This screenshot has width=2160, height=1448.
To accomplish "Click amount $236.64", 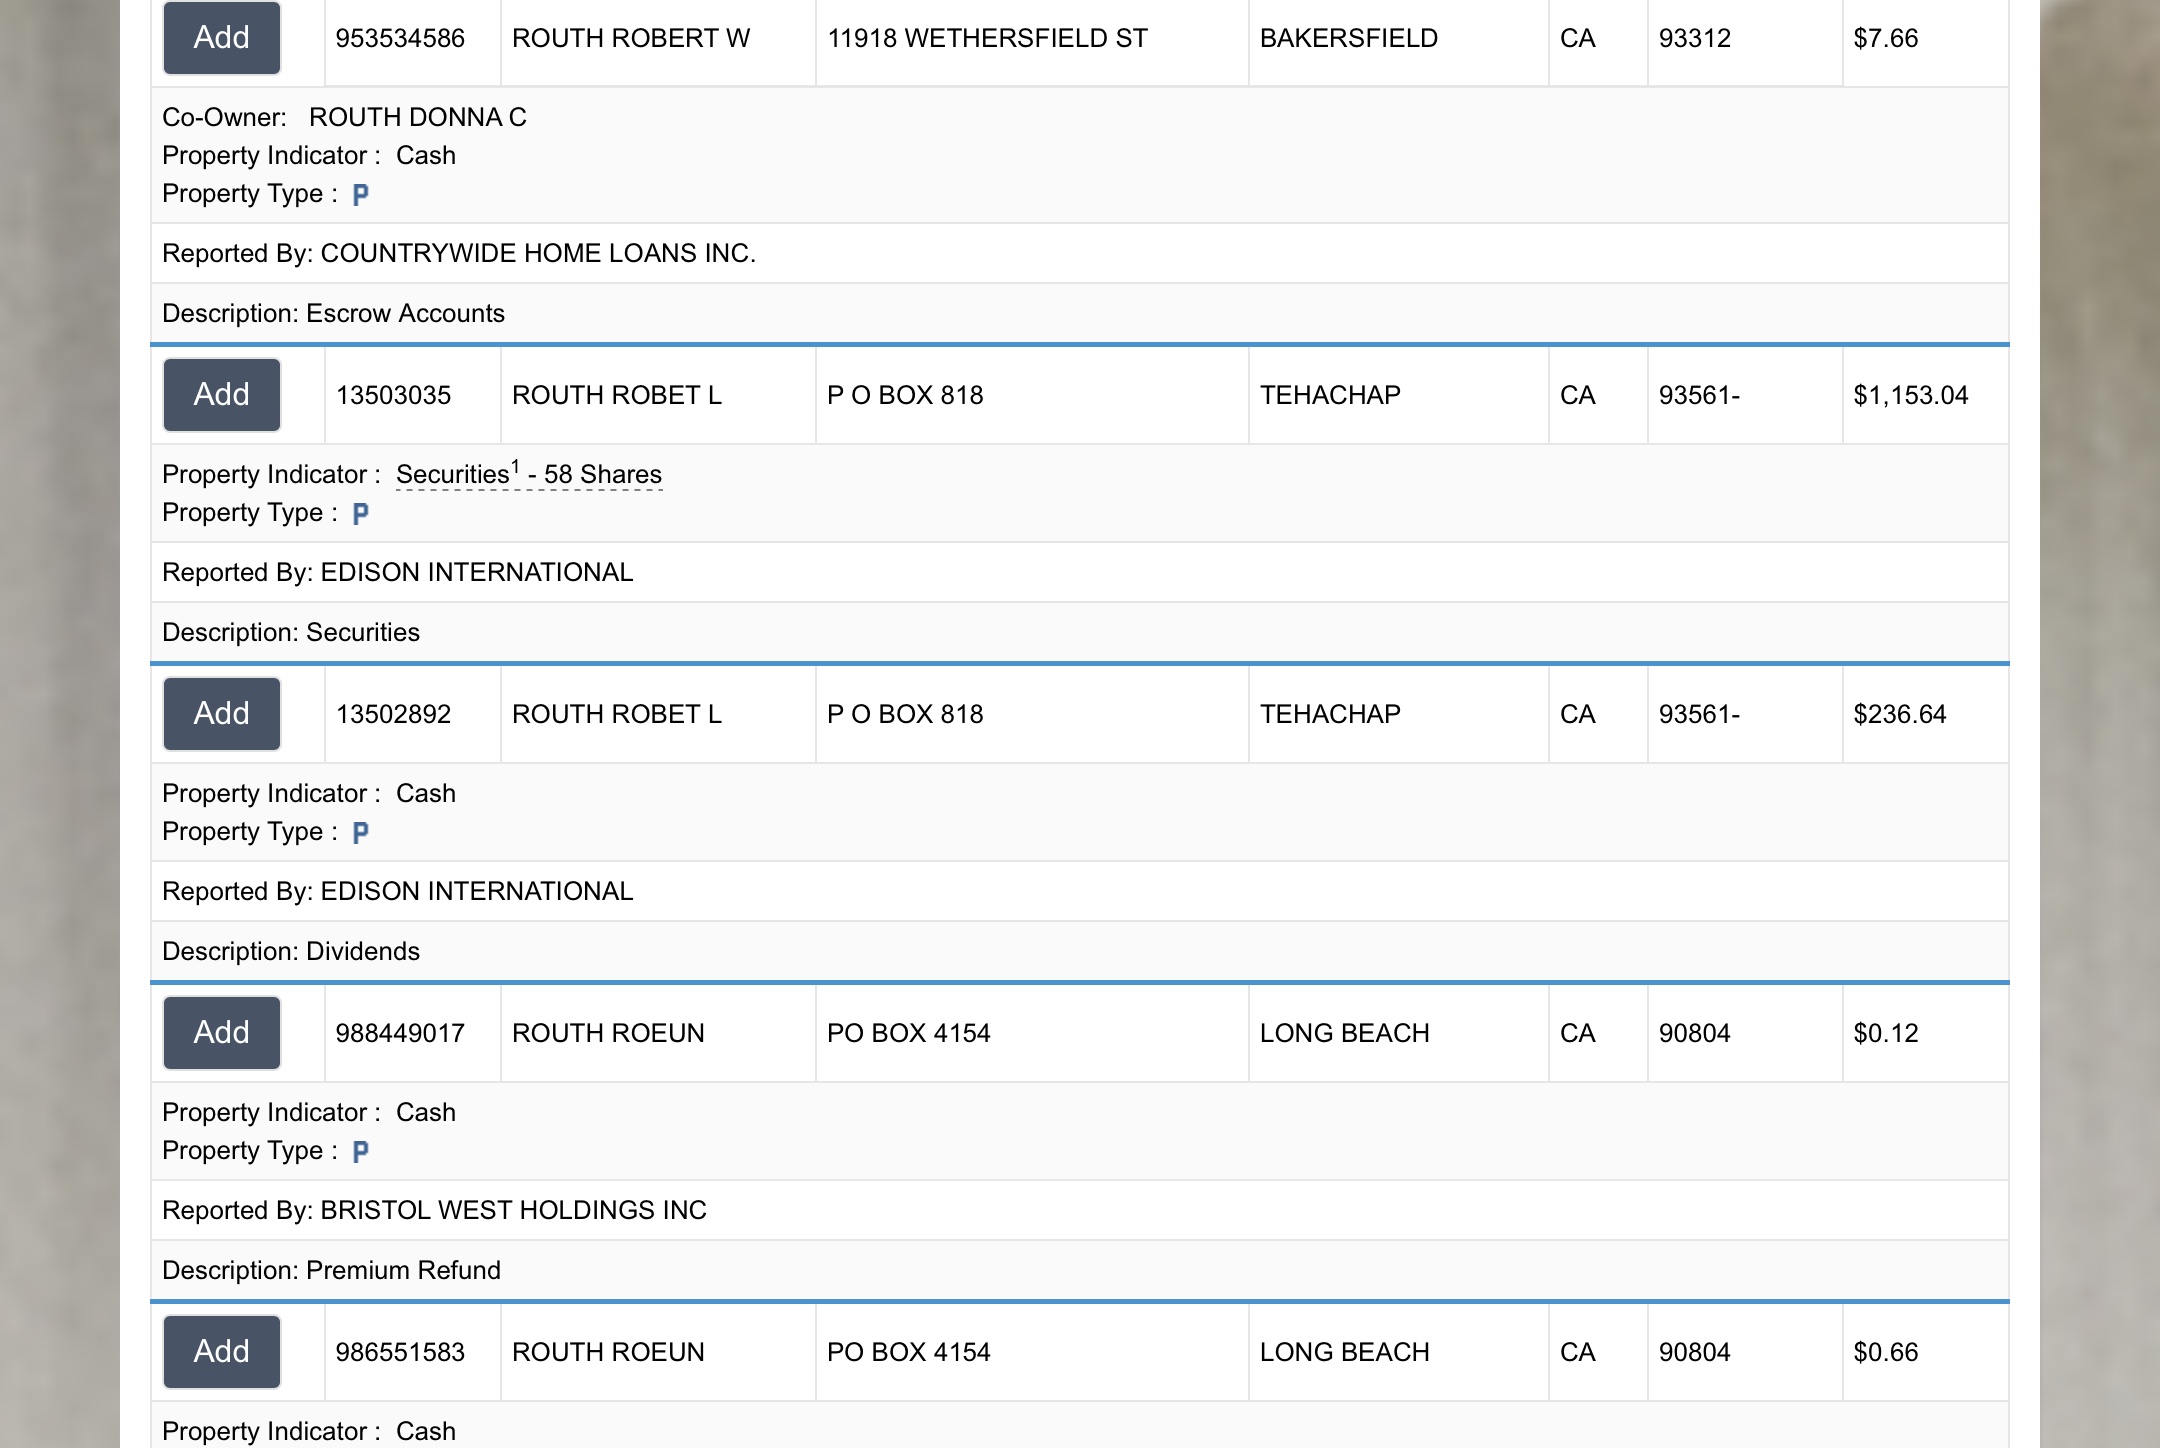I will click(1899, 714).
